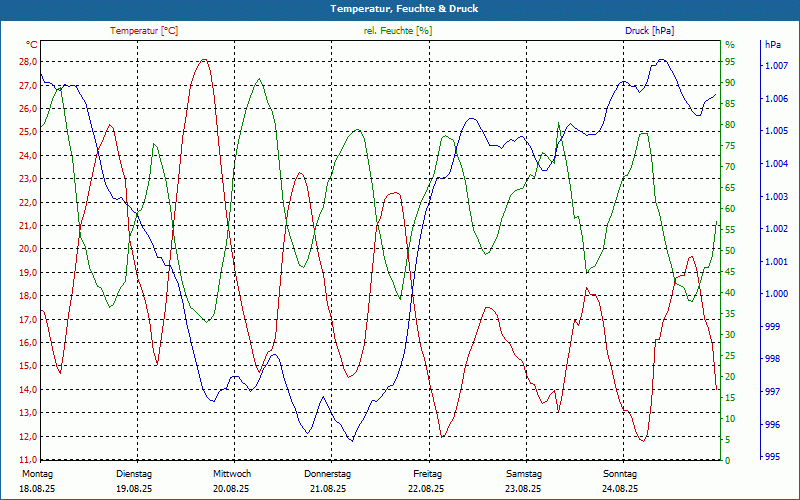
Task: Click the Mittwoch day label
Action: point(232,474)
